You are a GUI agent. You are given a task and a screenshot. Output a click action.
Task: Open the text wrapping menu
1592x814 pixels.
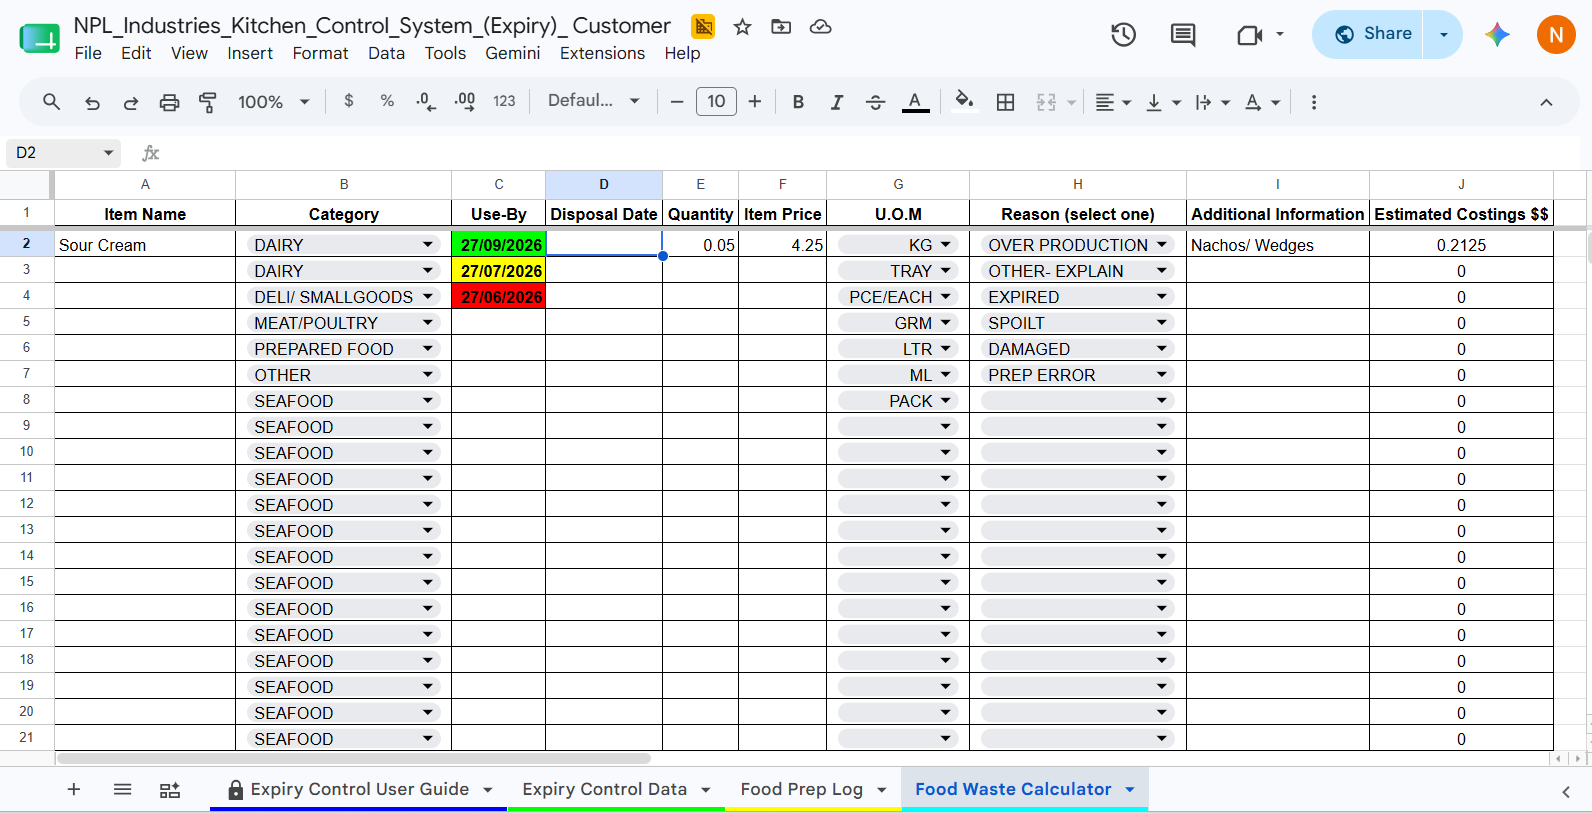point(1212,102)
